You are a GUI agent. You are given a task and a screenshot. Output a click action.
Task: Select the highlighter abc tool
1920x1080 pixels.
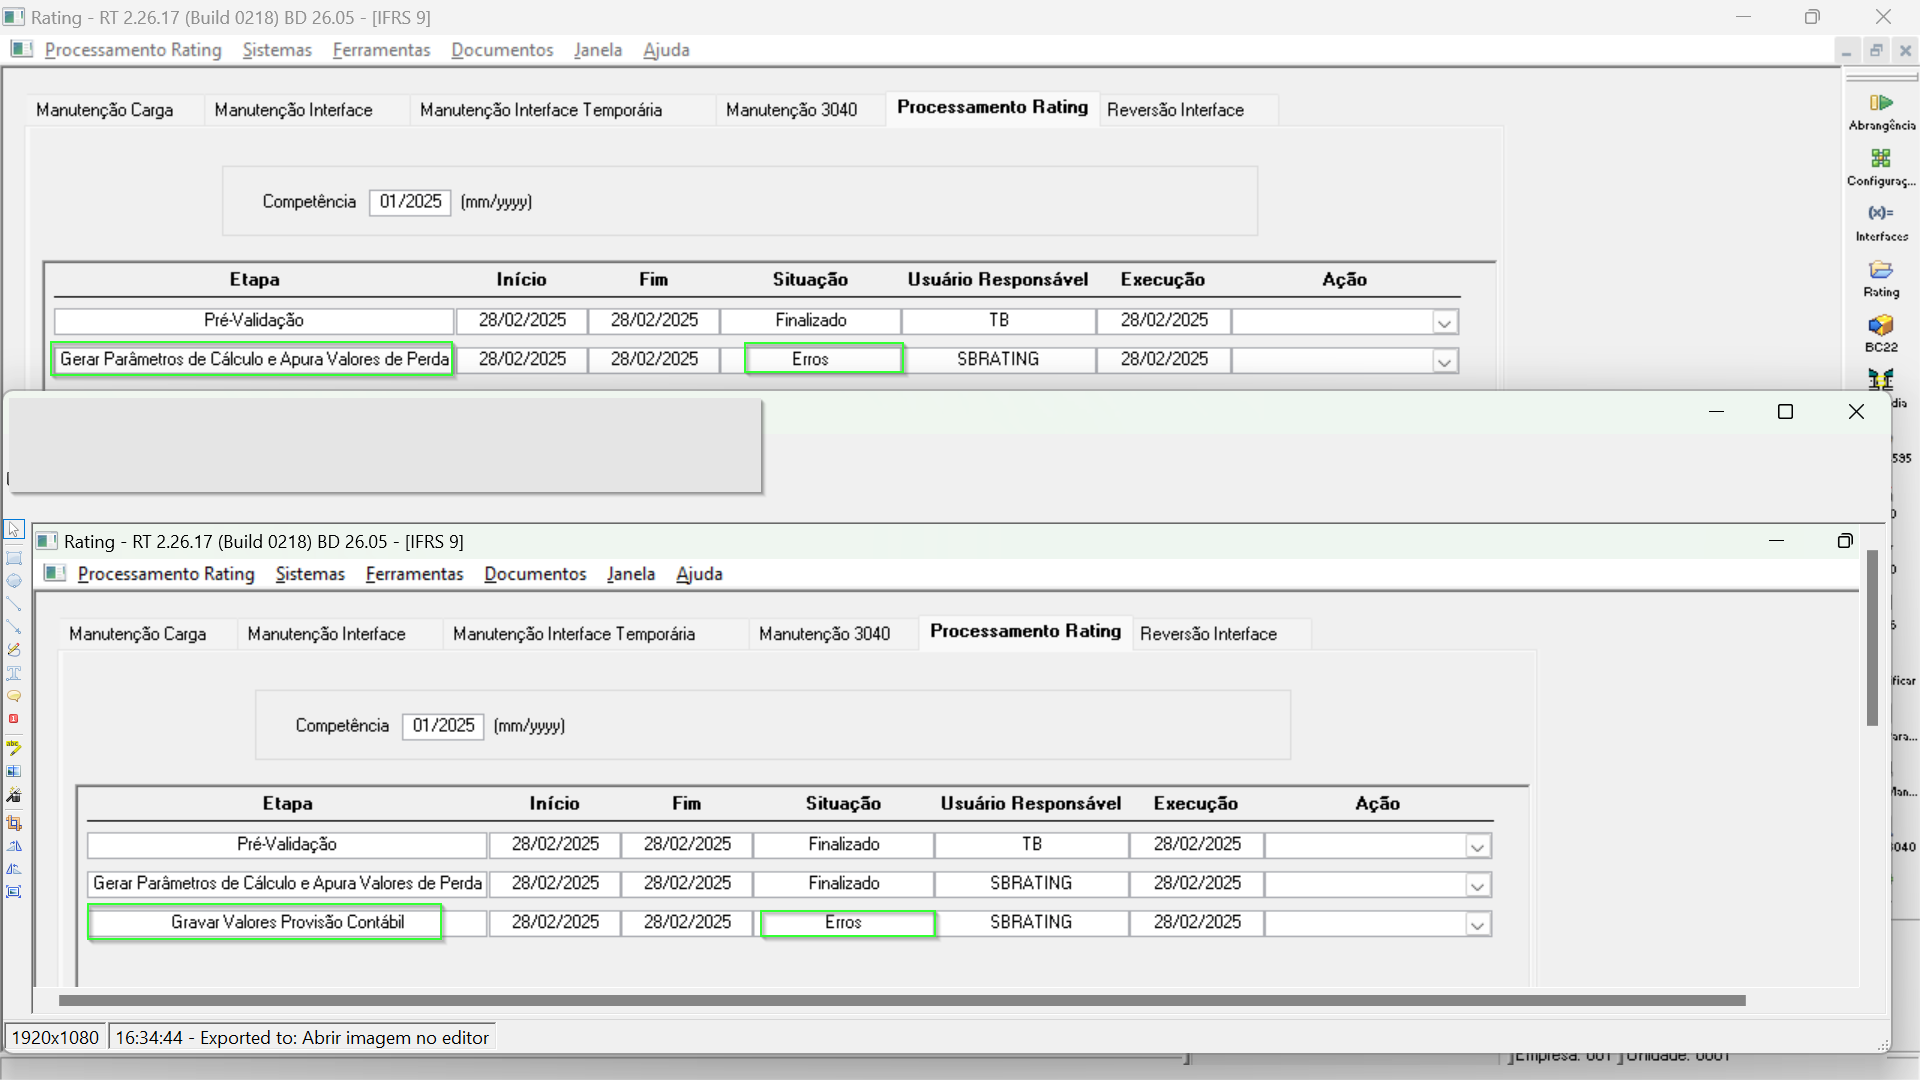point(14,747)
